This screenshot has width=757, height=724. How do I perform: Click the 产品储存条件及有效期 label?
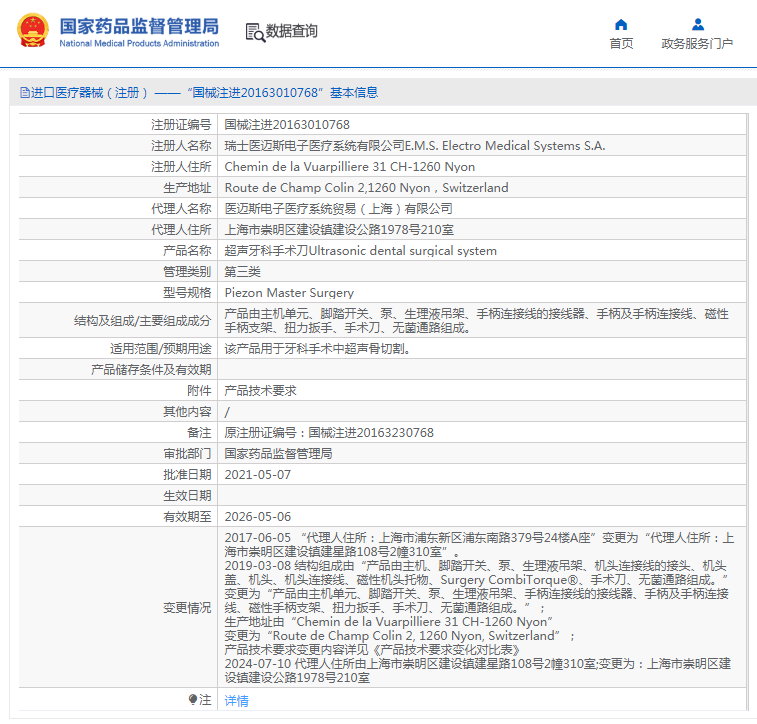[x=151, y=370]
